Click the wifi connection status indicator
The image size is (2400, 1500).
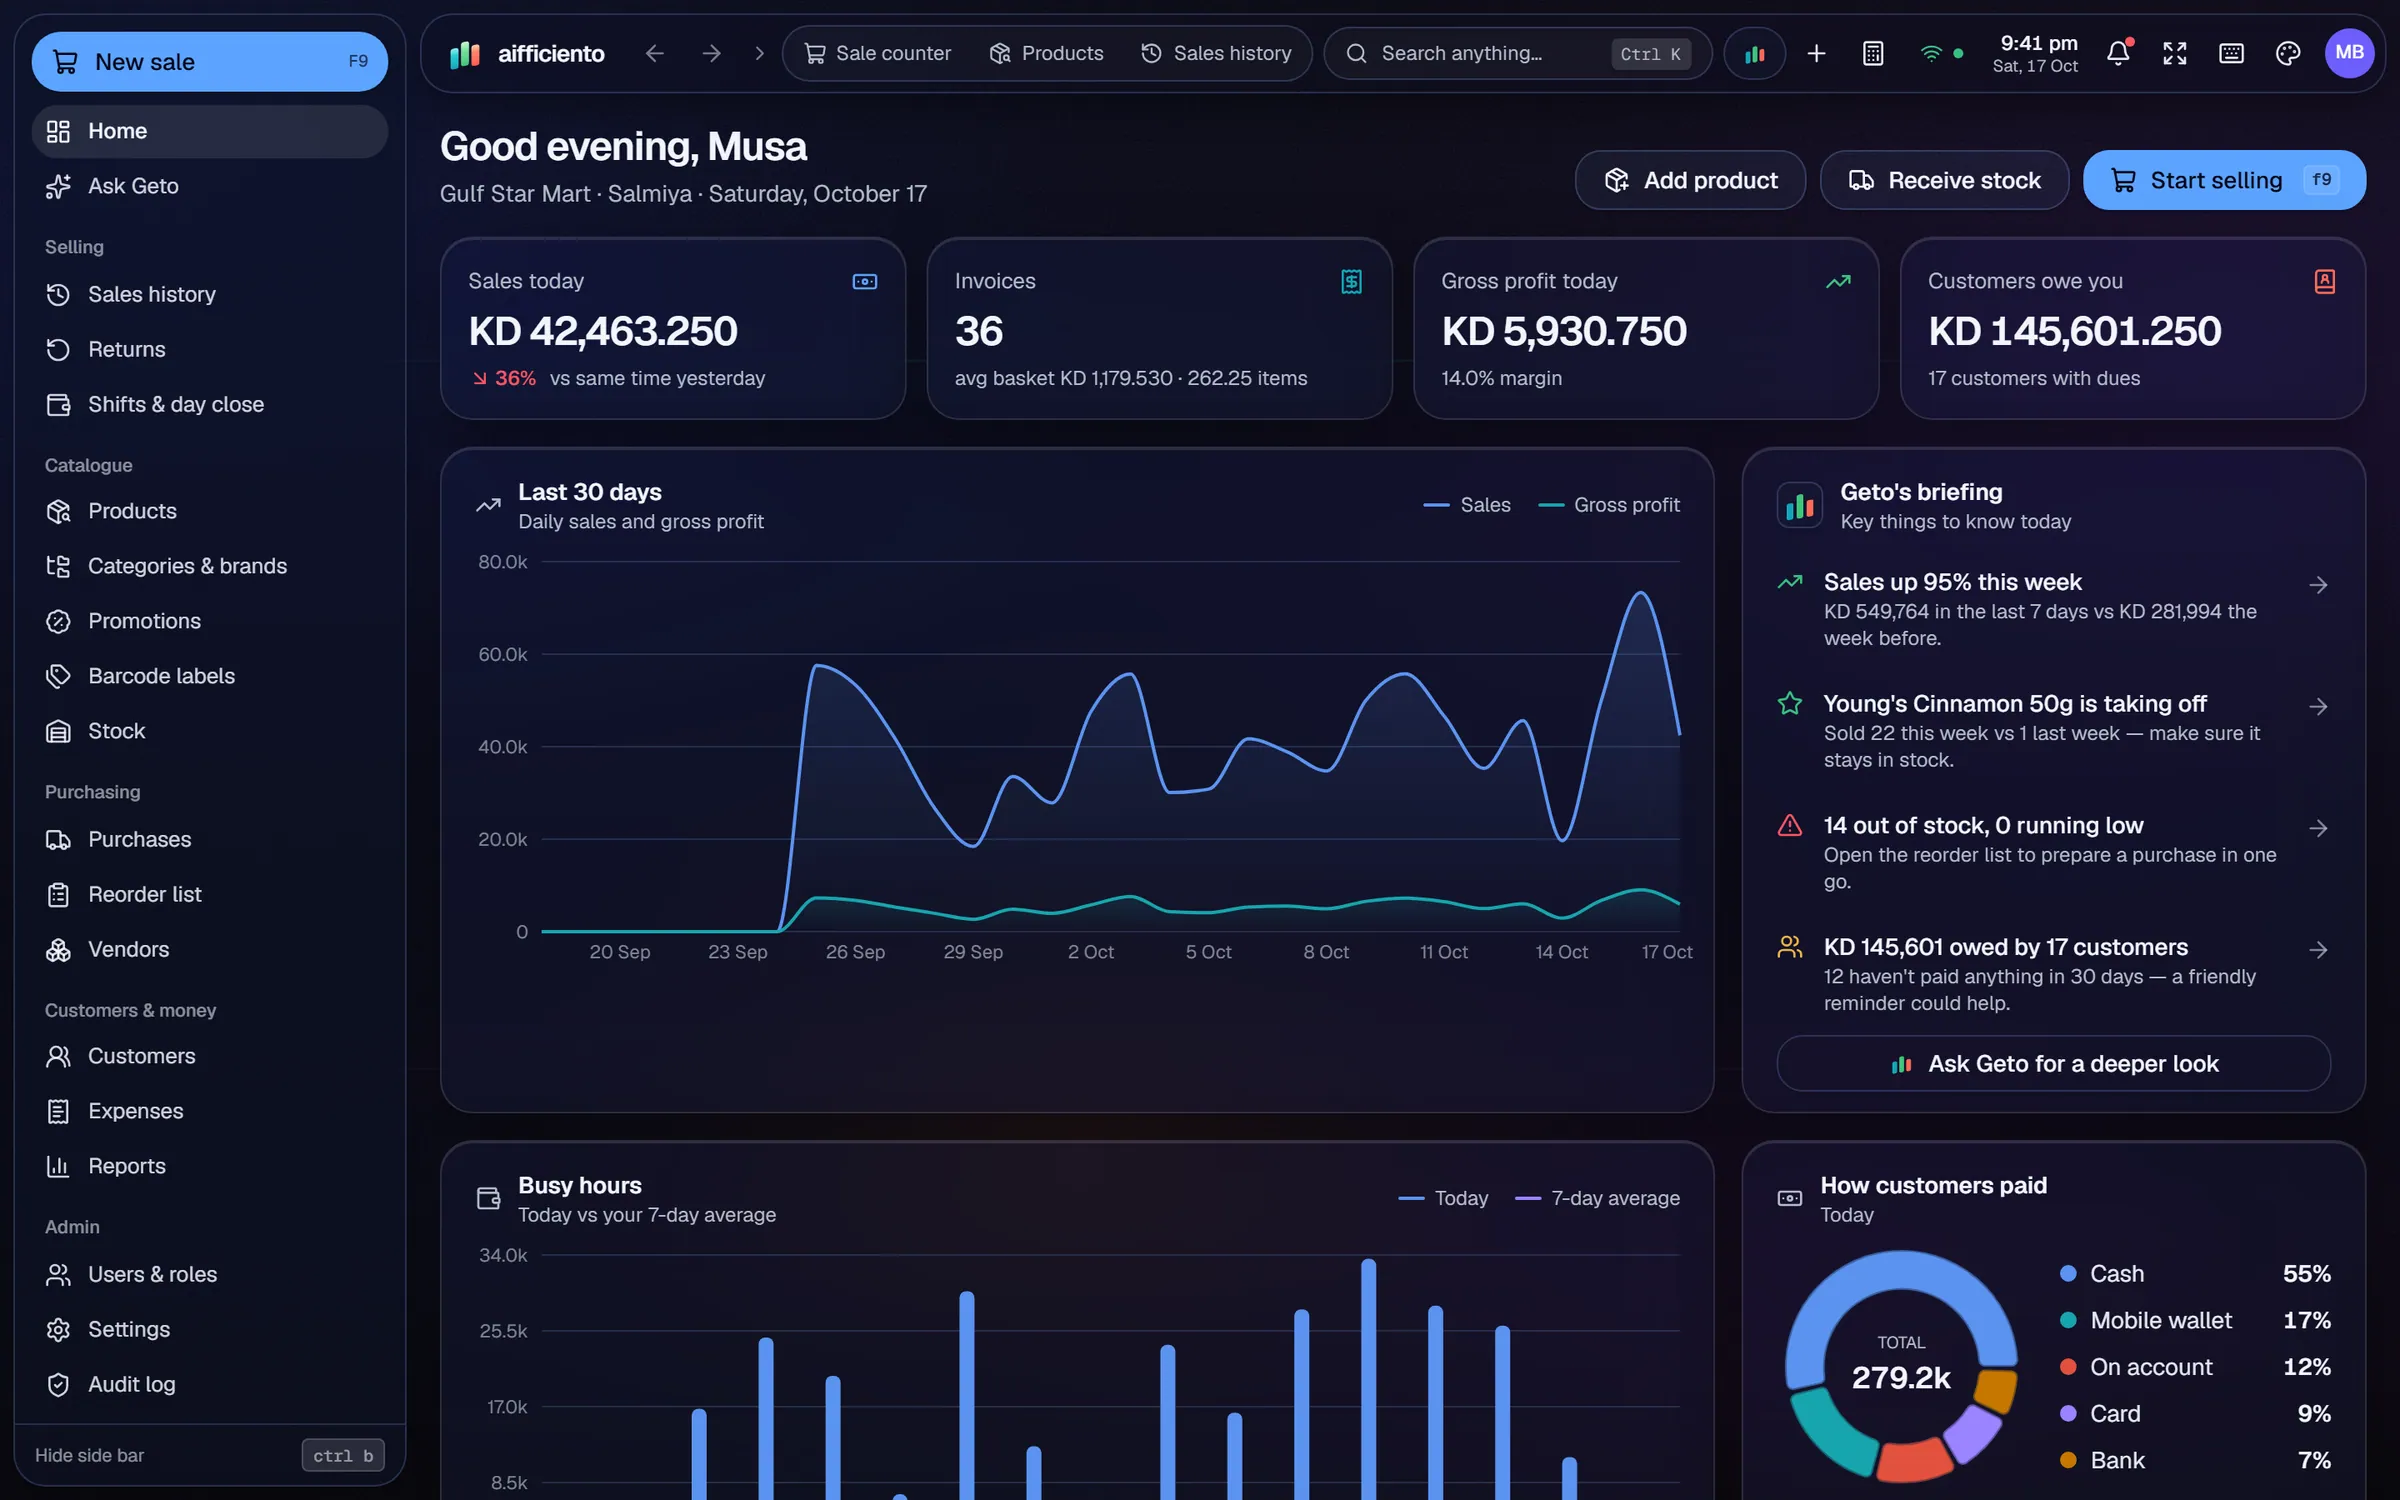[1942, 53]
